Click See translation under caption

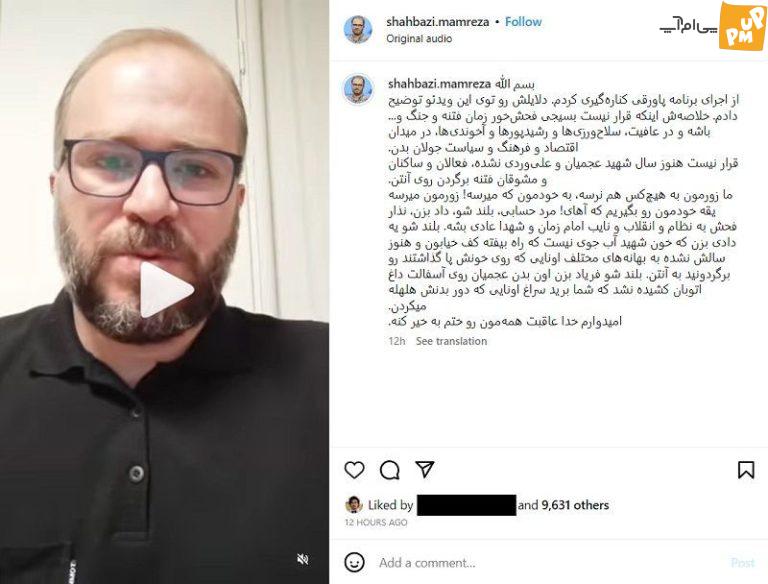coord(451,341)
